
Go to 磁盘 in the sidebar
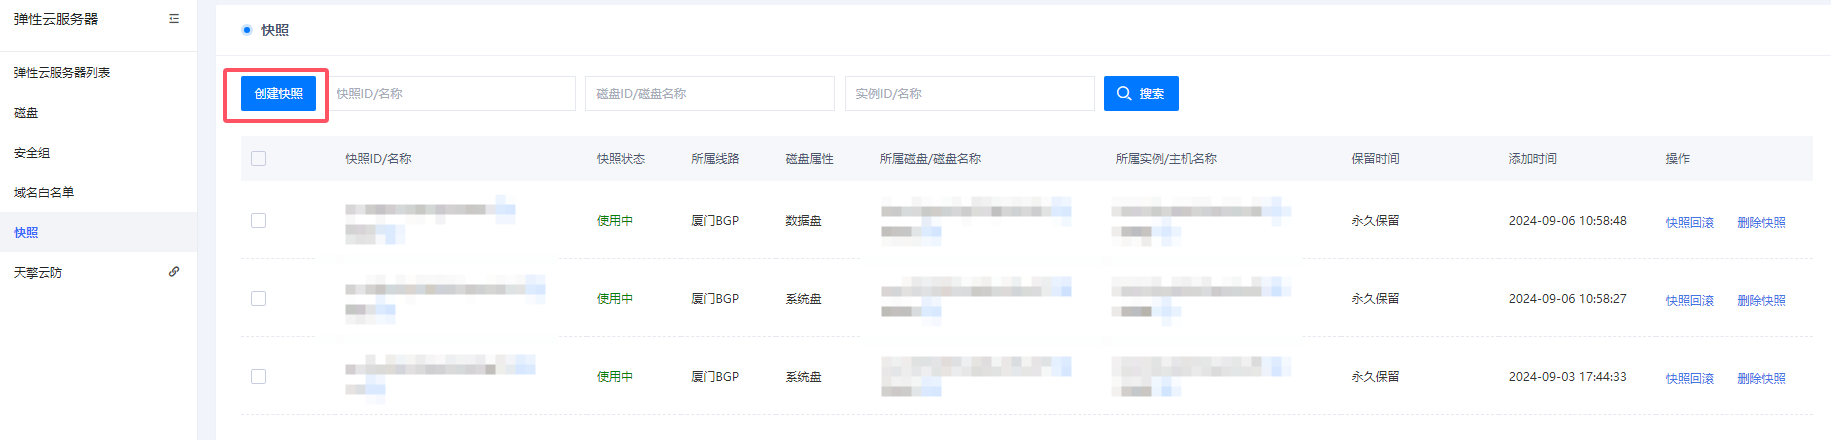tap(26, 113)
